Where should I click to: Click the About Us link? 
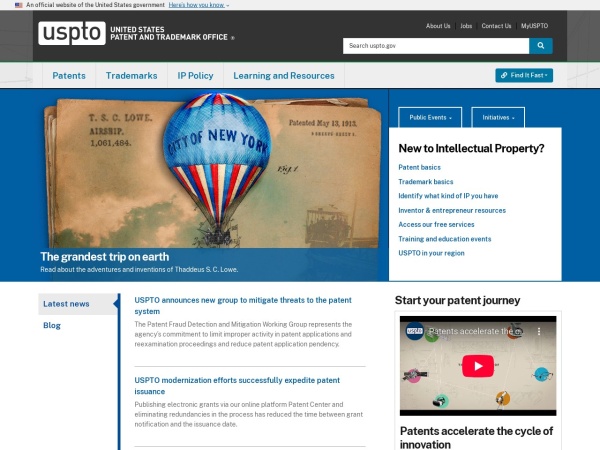pyautogui.click(x=438, y=26)
